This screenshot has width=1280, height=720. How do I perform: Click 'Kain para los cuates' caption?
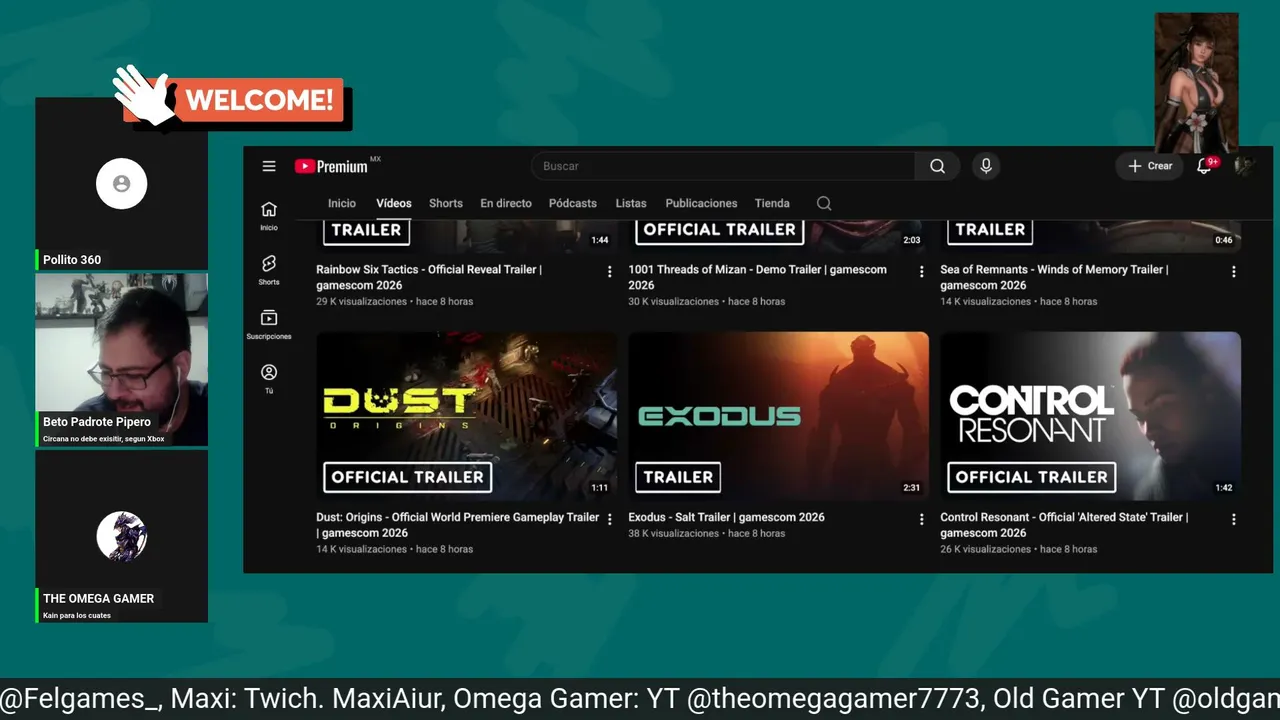point(77,616)
